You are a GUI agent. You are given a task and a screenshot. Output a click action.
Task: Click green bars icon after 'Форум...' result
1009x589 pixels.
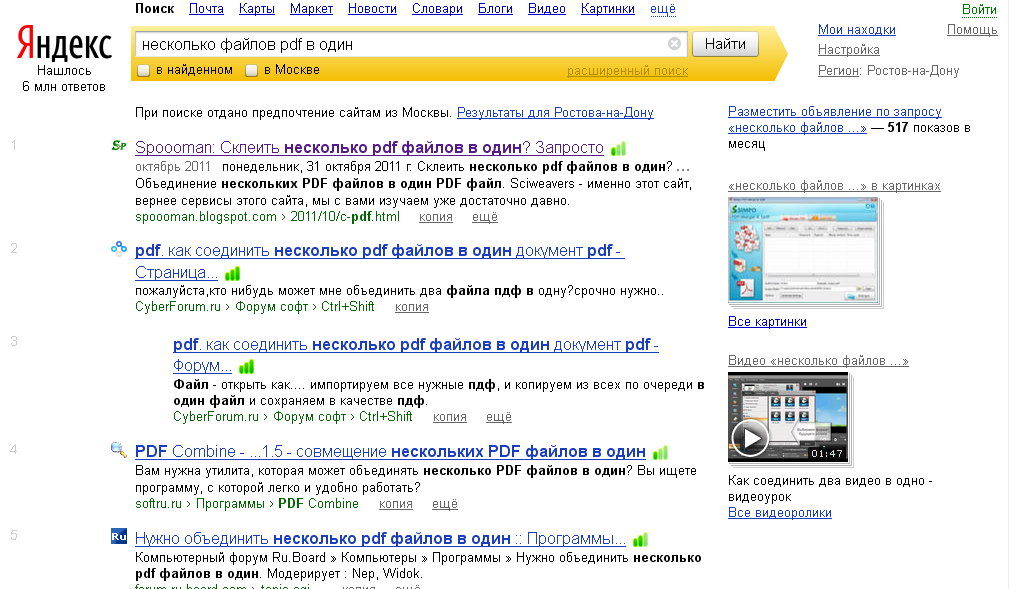coord(246,367)
